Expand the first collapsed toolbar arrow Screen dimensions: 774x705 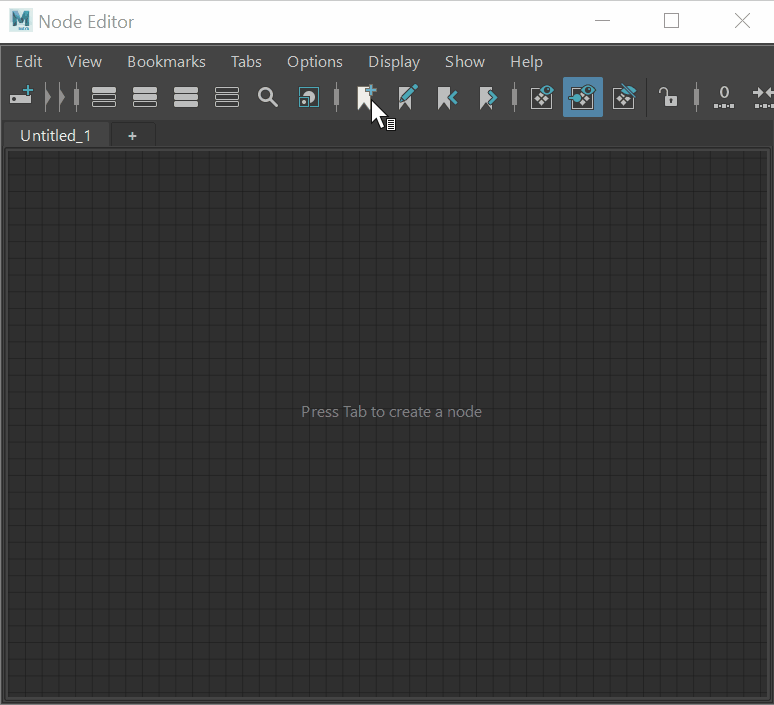point(48,97)
